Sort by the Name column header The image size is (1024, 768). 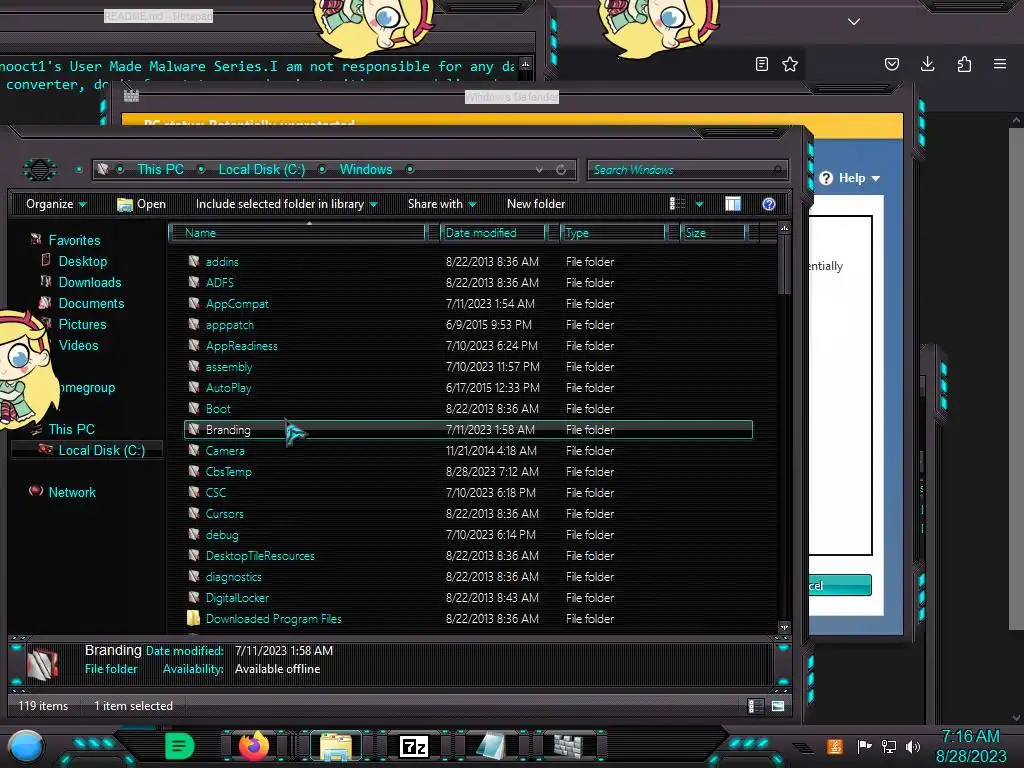point(298,232)
